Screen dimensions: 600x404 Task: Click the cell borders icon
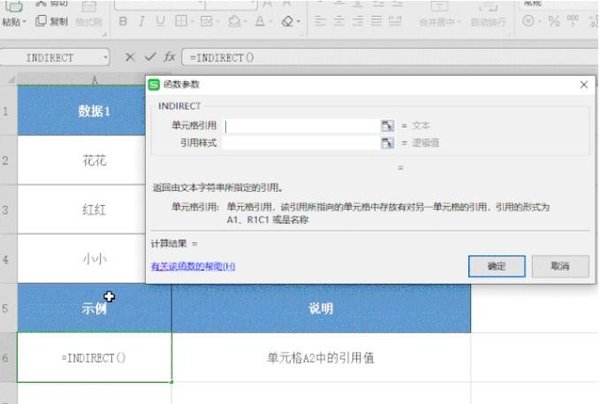click(x=181, y=21)
